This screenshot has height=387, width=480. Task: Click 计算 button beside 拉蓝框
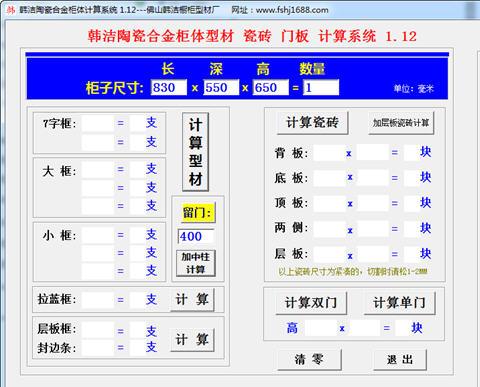(192, 299)
